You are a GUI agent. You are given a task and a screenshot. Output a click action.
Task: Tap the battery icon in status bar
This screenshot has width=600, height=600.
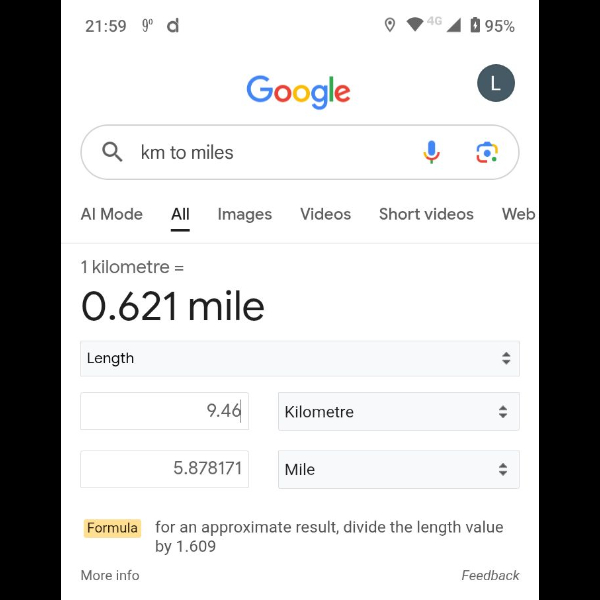pyautogui.click(x=475, y=25)
